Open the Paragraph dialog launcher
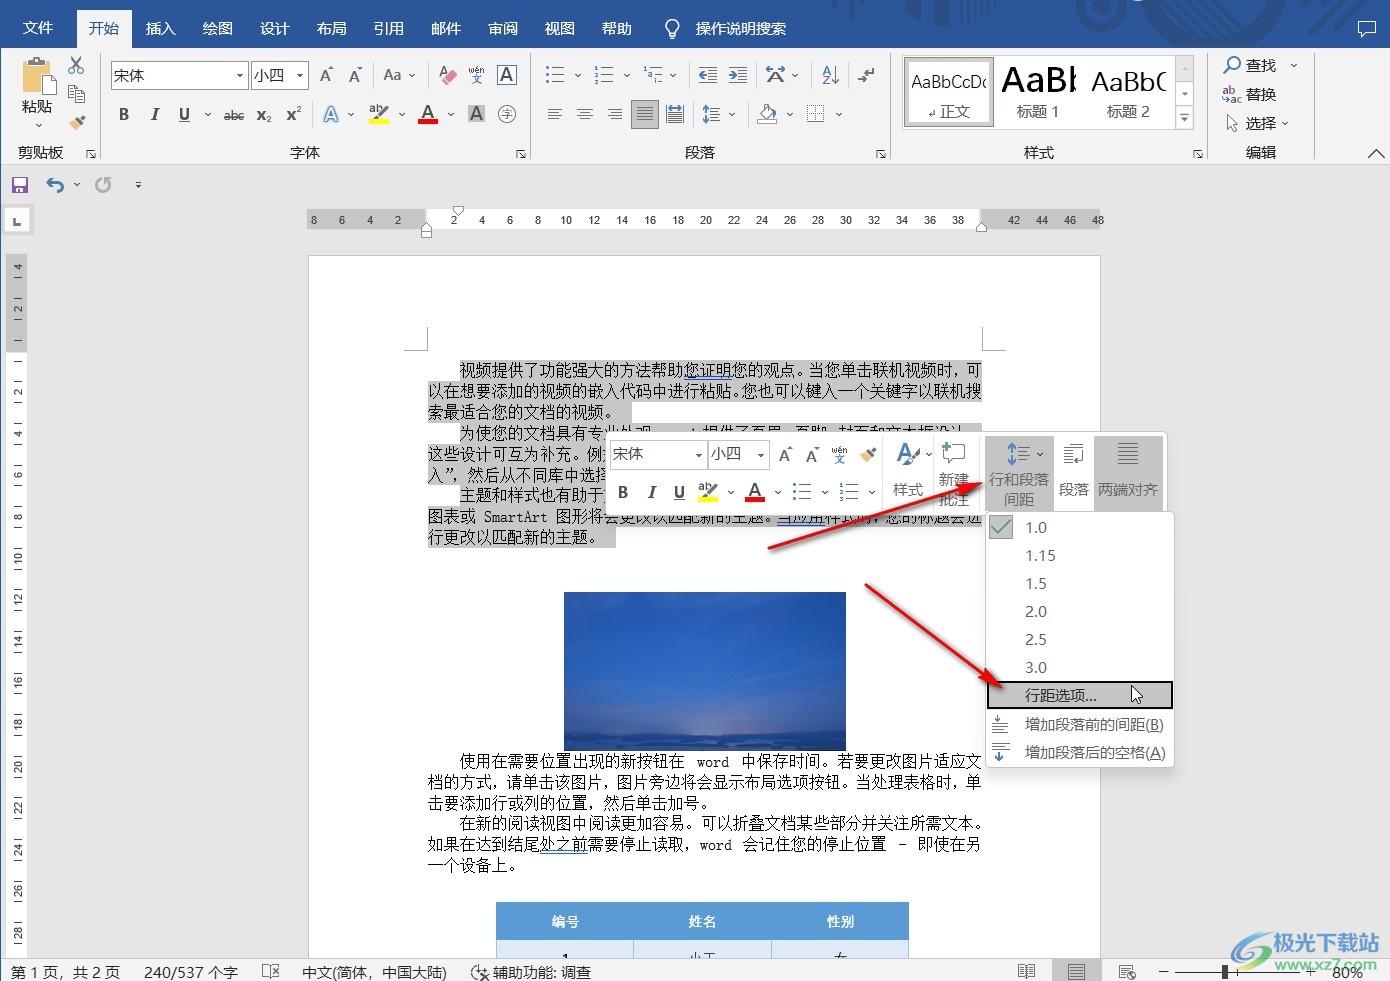The image size is (1390, 981). 880,152
